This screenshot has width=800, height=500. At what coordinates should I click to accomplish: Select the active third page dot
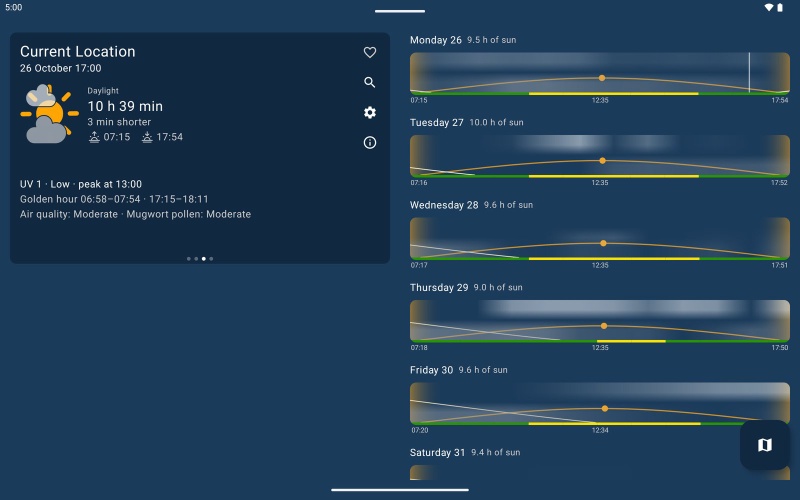pyautogui.click(x=204, y=259)
